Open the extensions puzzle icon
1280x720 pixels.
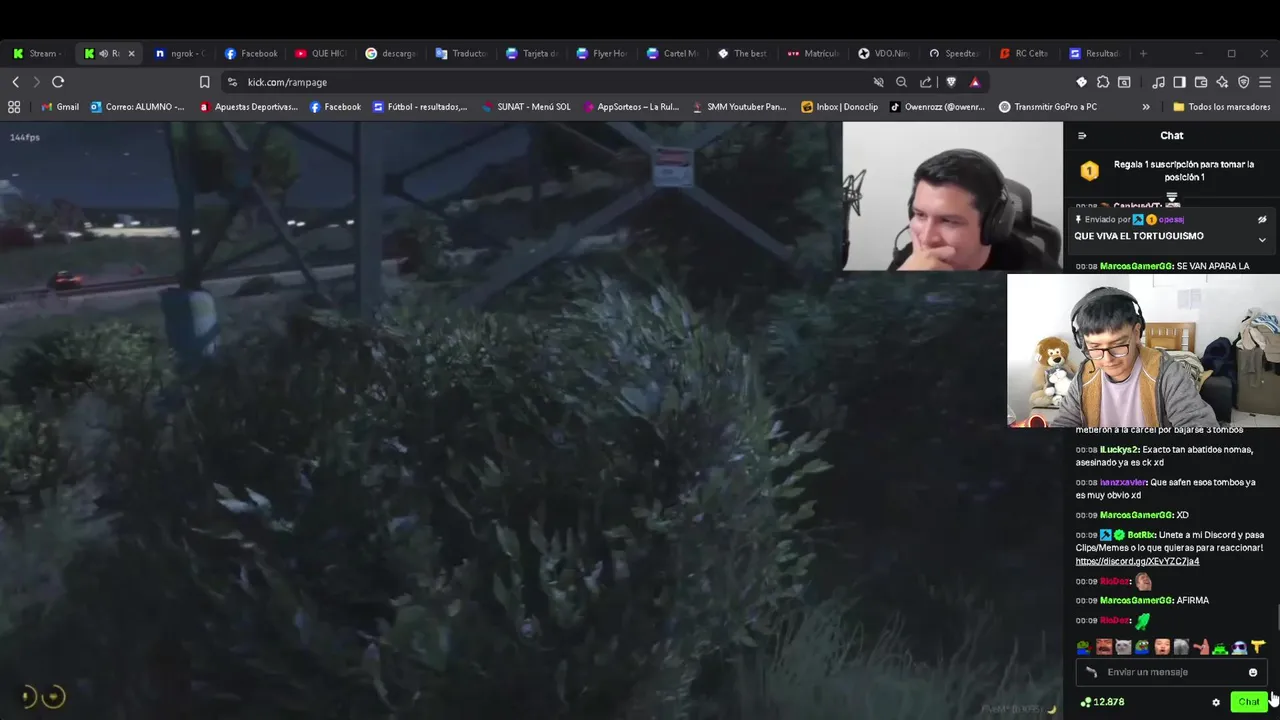[1102, 82]
